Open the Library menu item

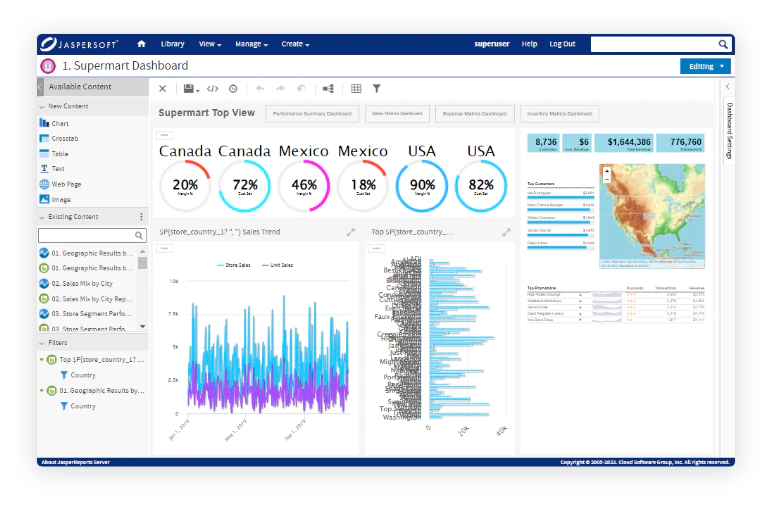tap(172, 44)
